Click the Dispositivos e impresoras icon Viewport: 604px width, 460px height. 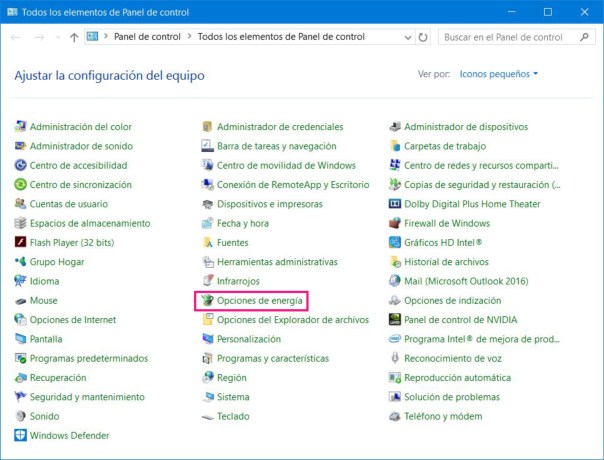click(x=207, y=203)
